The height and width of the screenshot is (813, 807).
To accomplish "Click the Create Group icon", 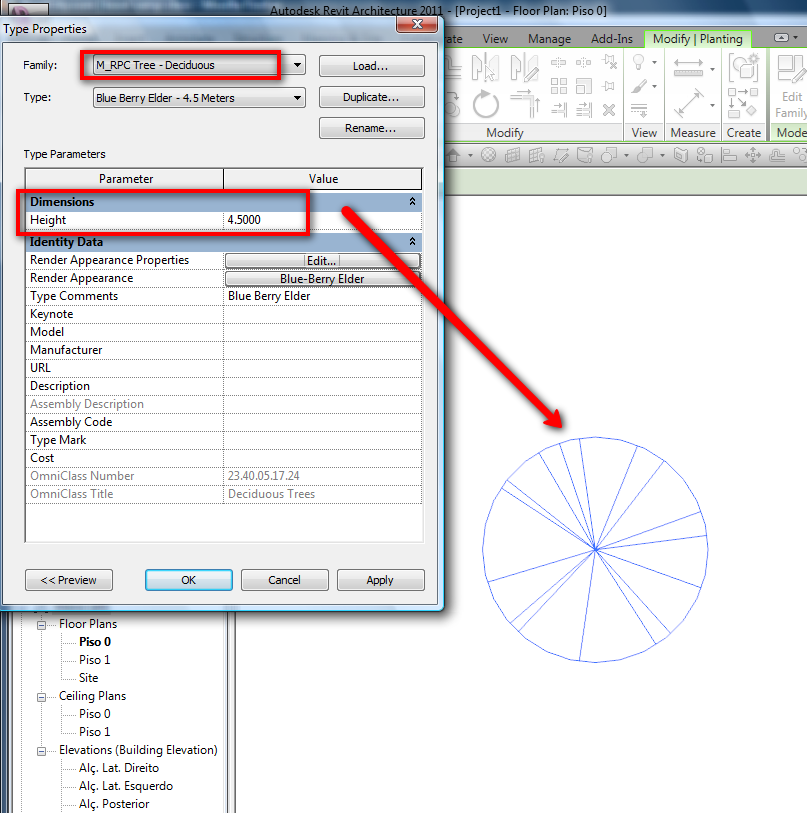I will click(x=743, y=68).
